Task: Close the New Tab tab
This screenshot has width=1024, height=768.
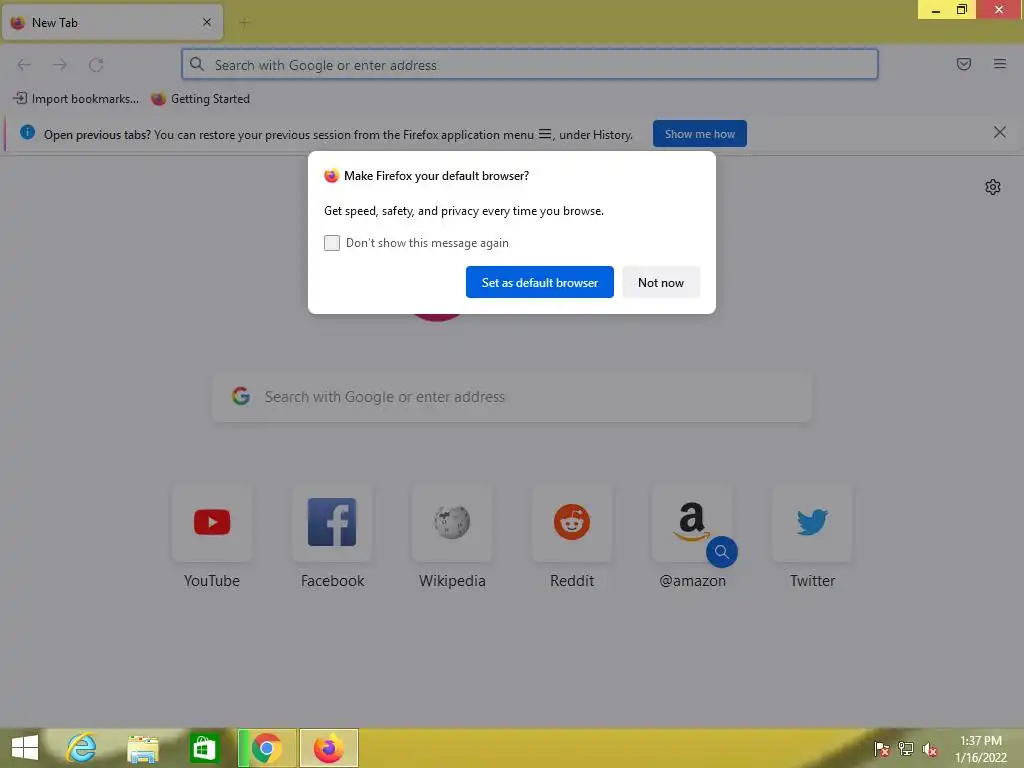Action: (x=207, y=22)
